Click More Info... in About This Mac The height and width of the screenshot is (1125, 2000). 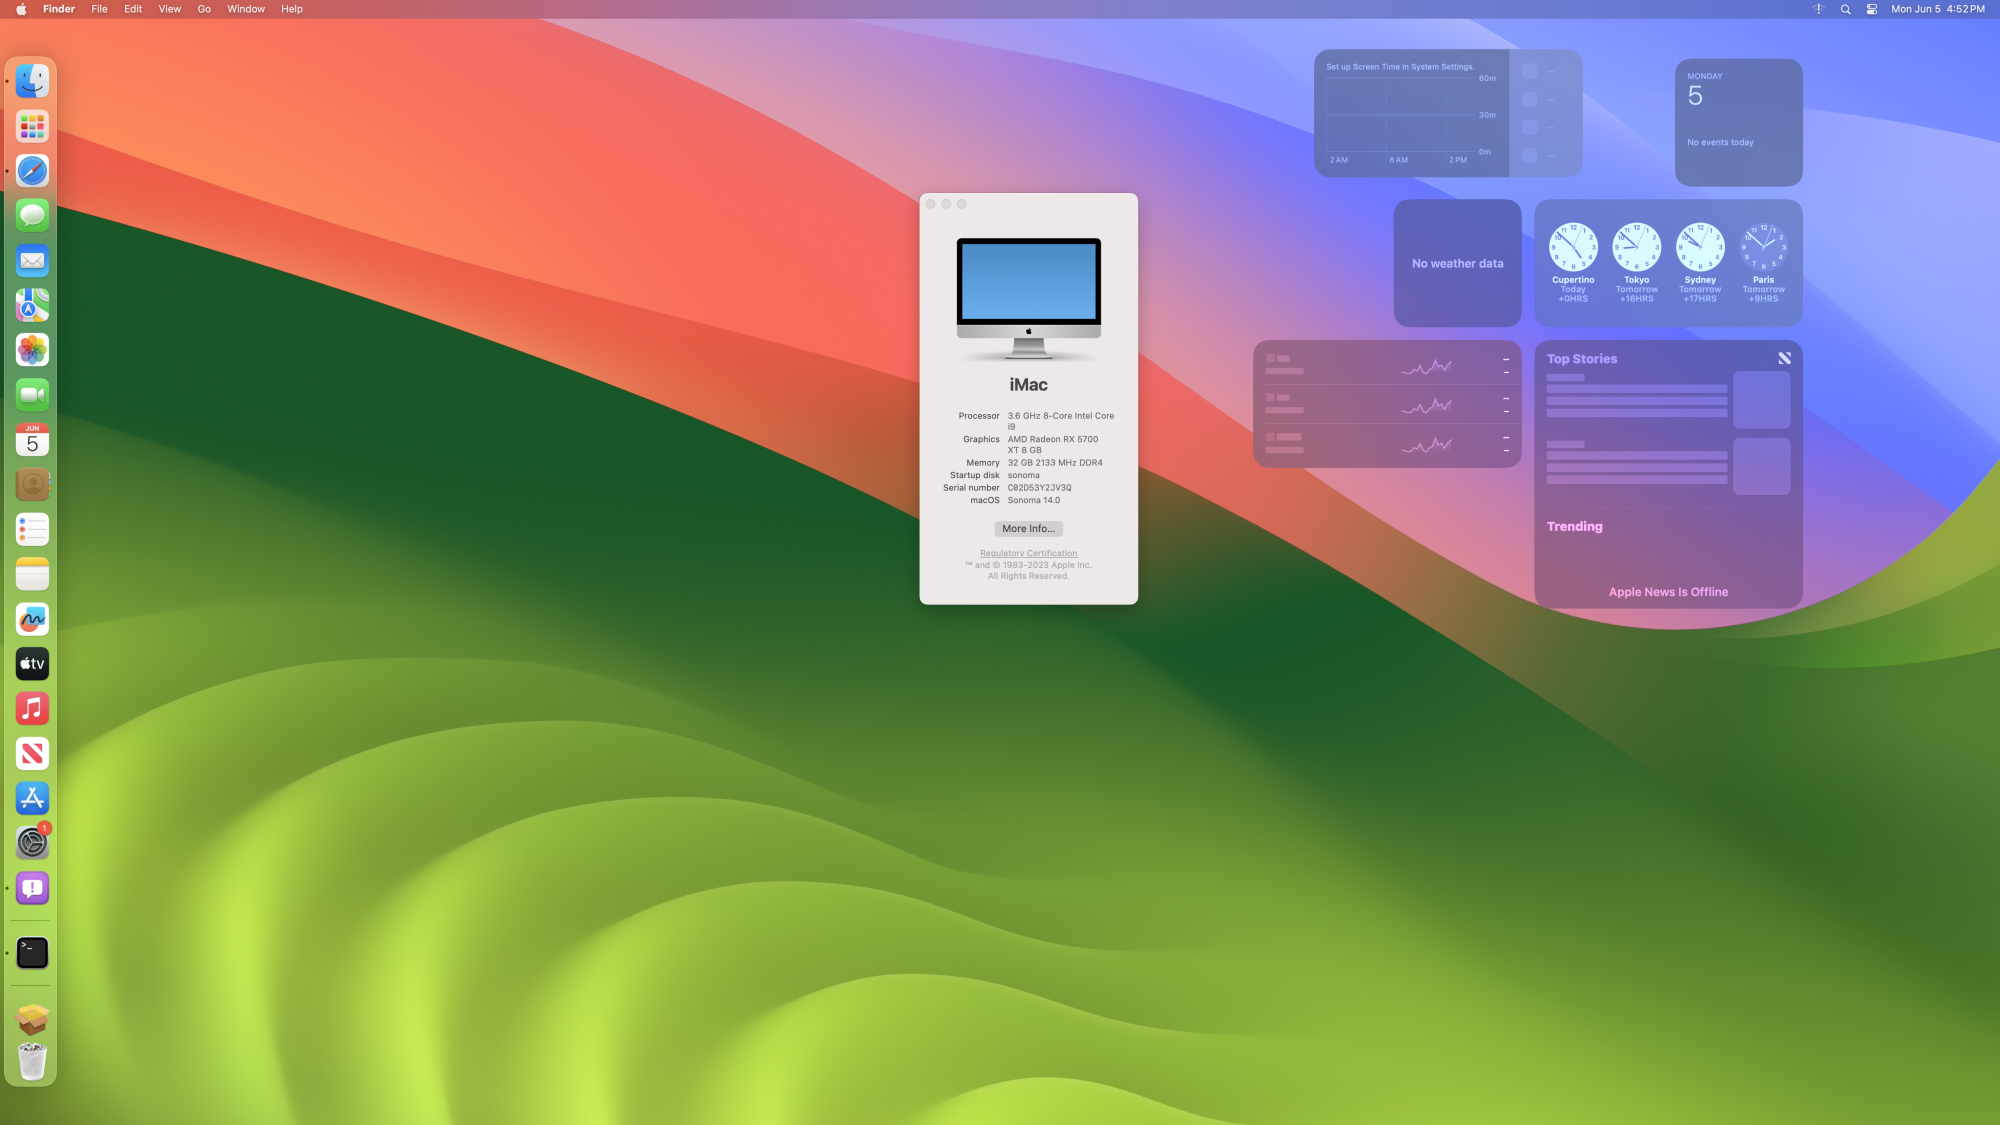click(1028, 529)
